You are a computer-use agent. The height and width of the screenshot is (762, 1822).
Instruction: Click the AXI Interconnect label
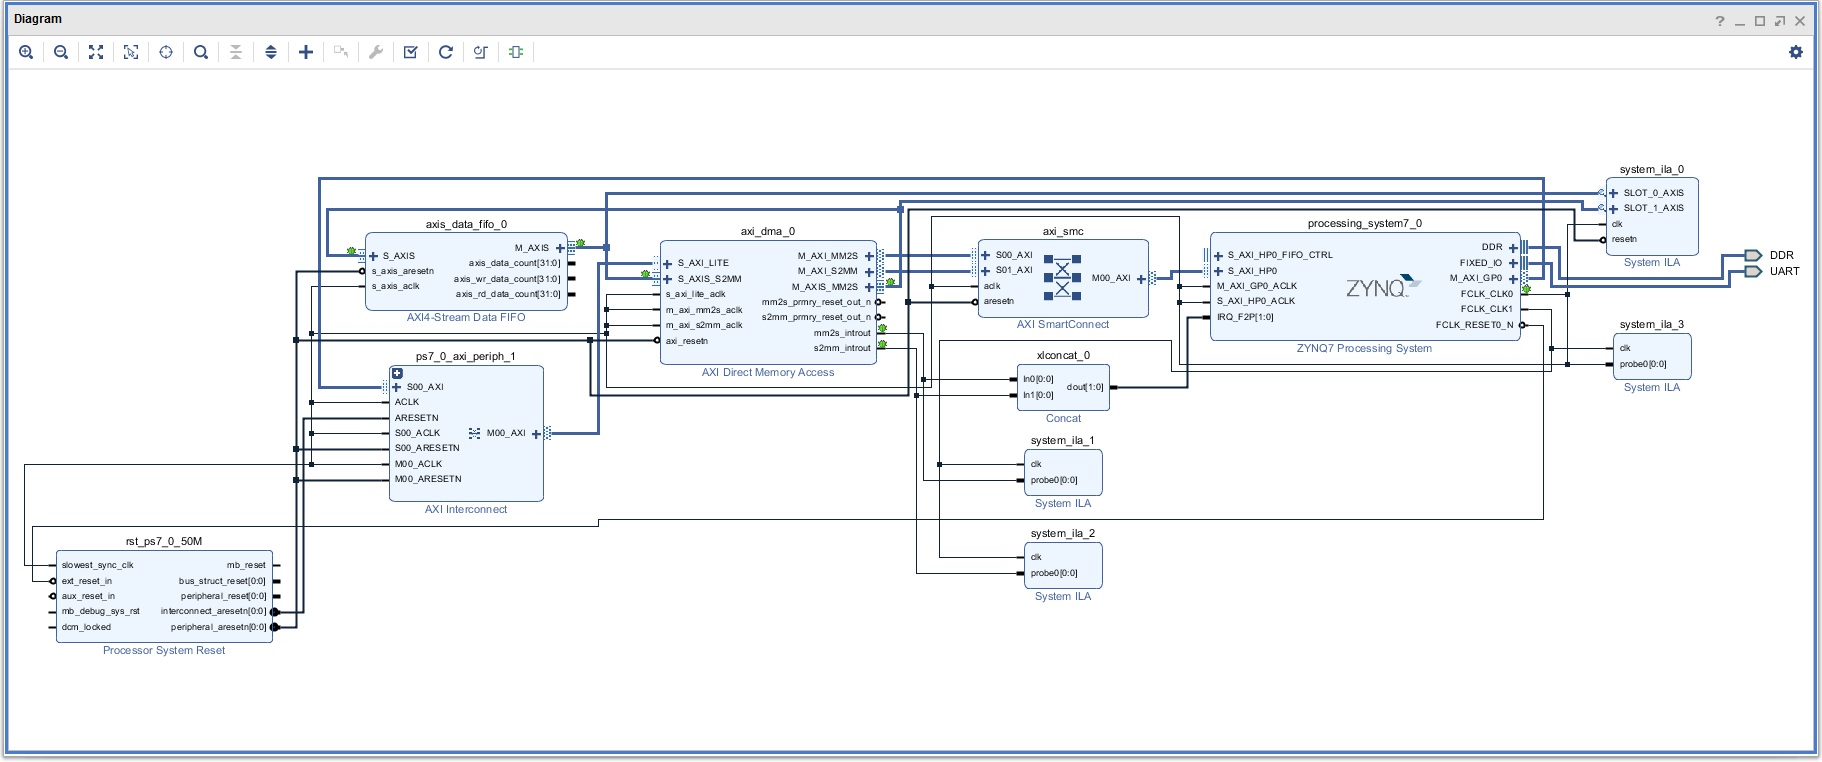tap(466, 509)
